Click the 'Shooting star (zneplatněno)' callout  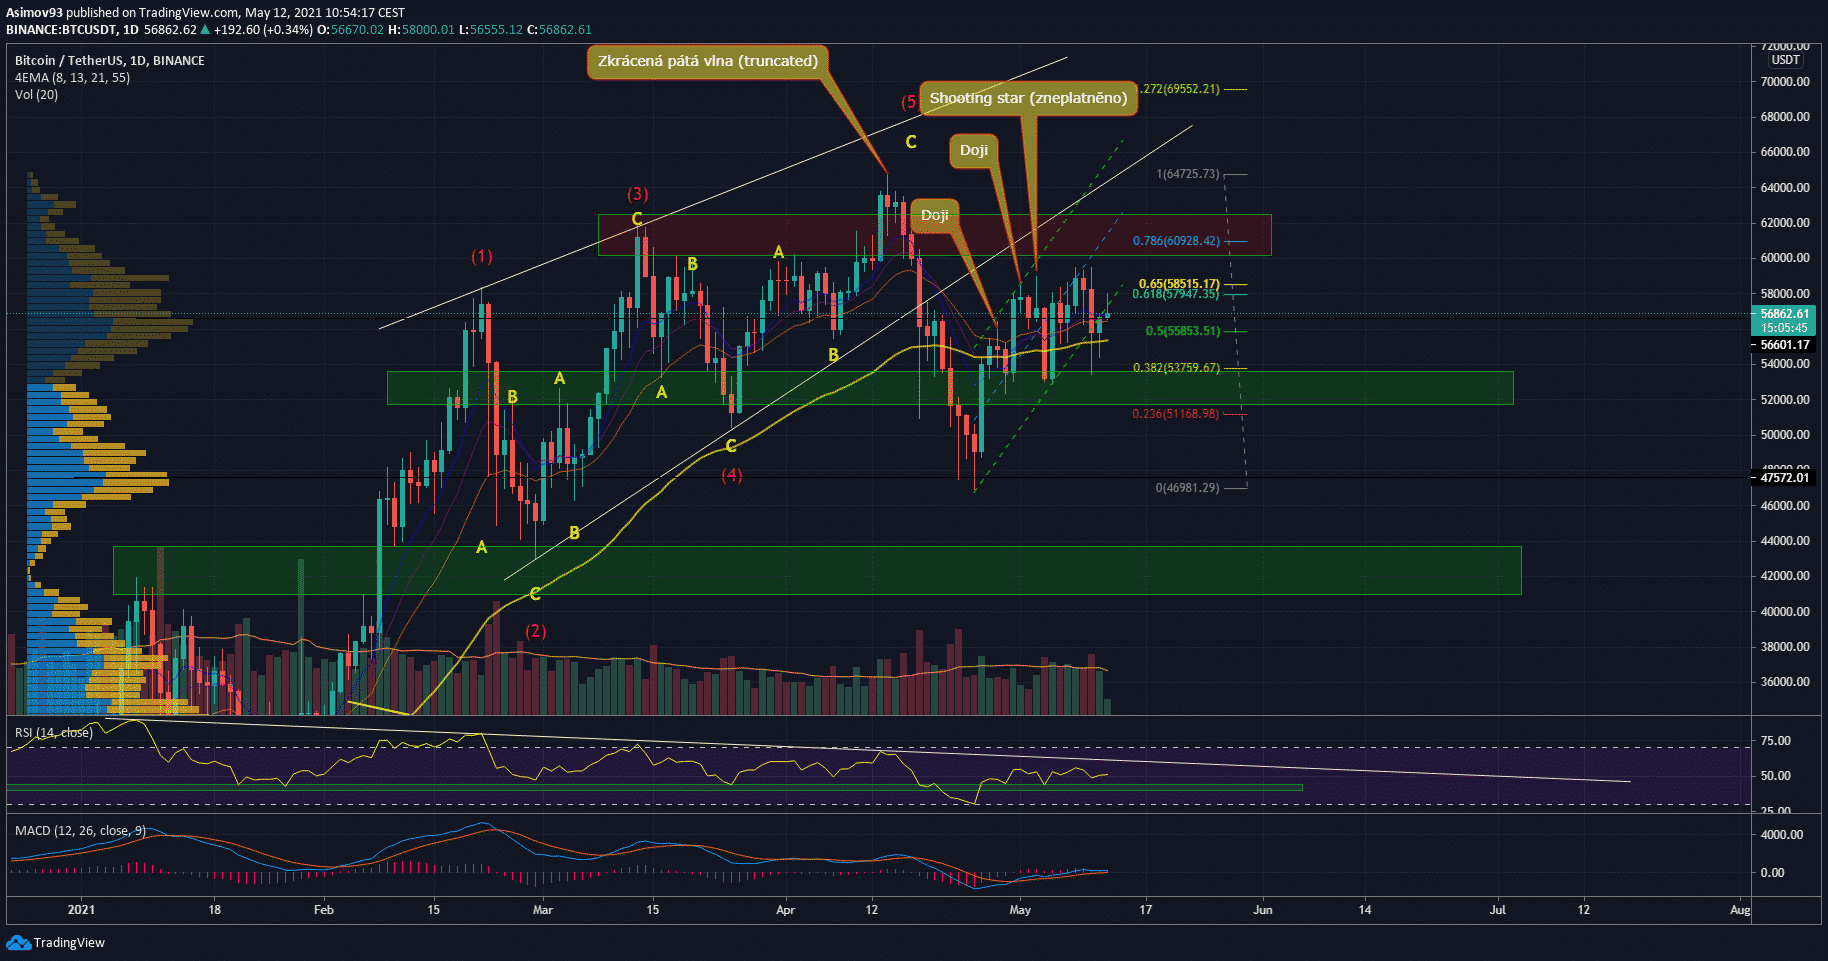(x=1028, y=98)
